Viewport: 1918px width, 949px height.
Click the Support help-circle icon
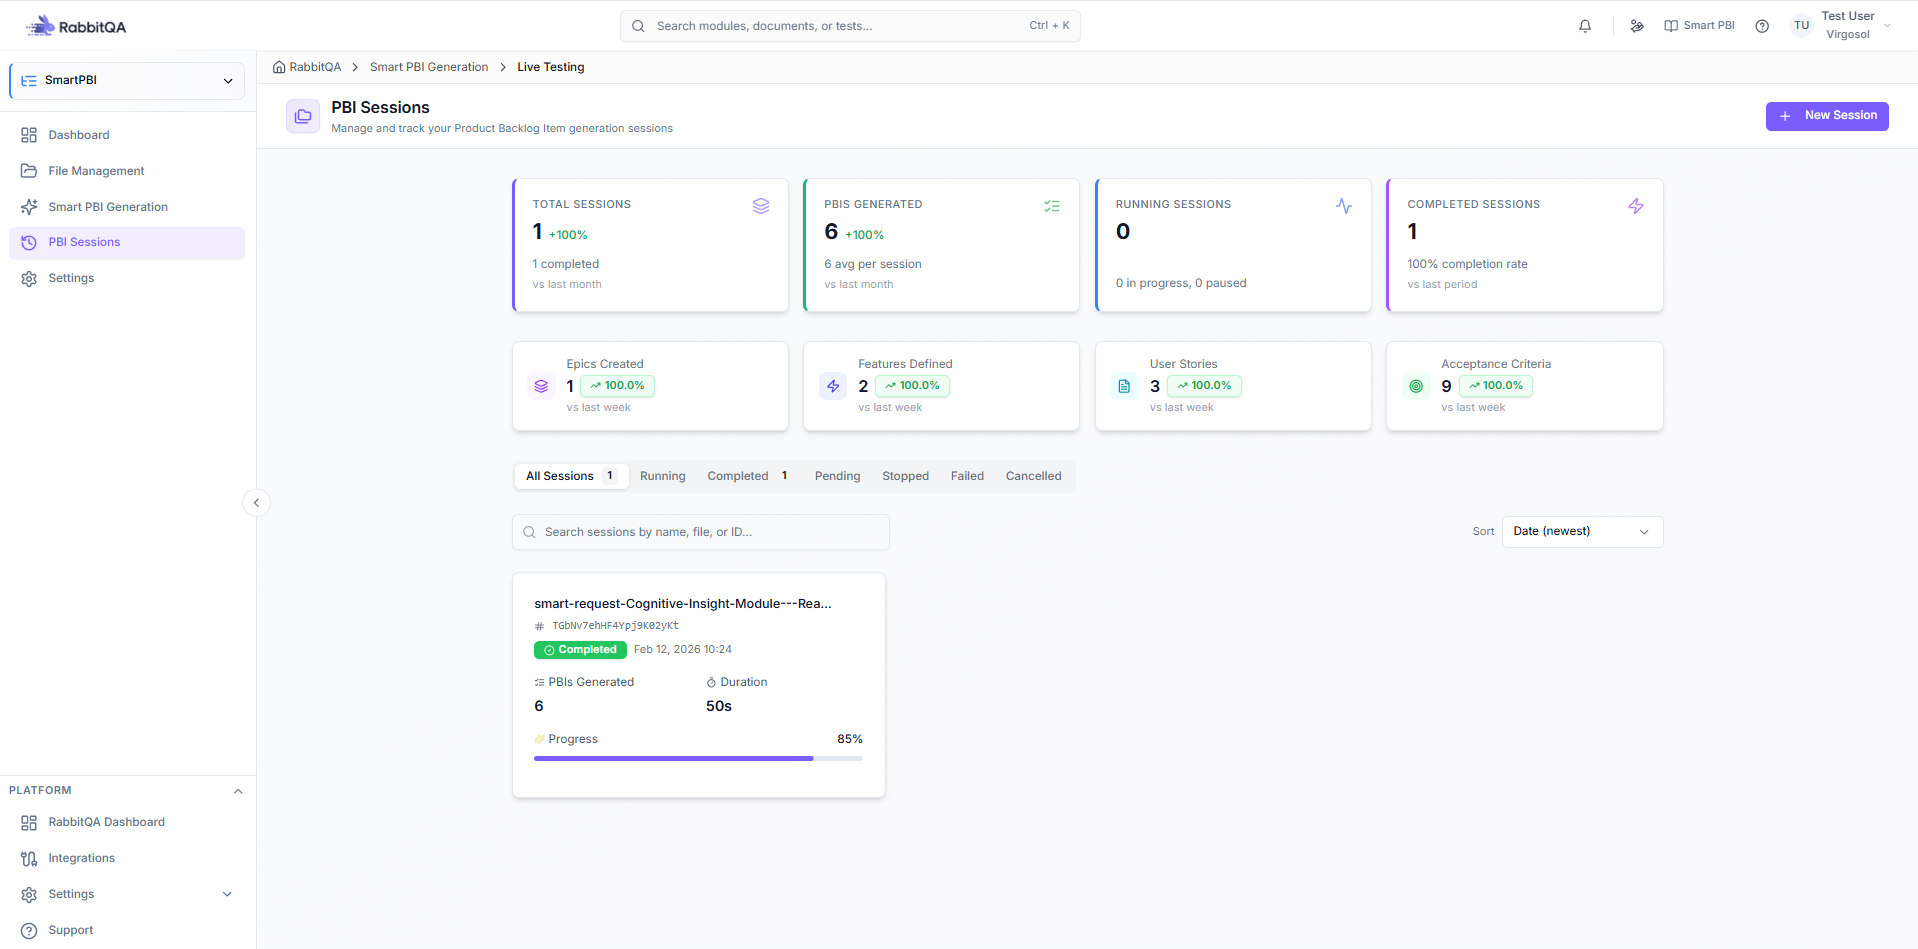[29, 930]
